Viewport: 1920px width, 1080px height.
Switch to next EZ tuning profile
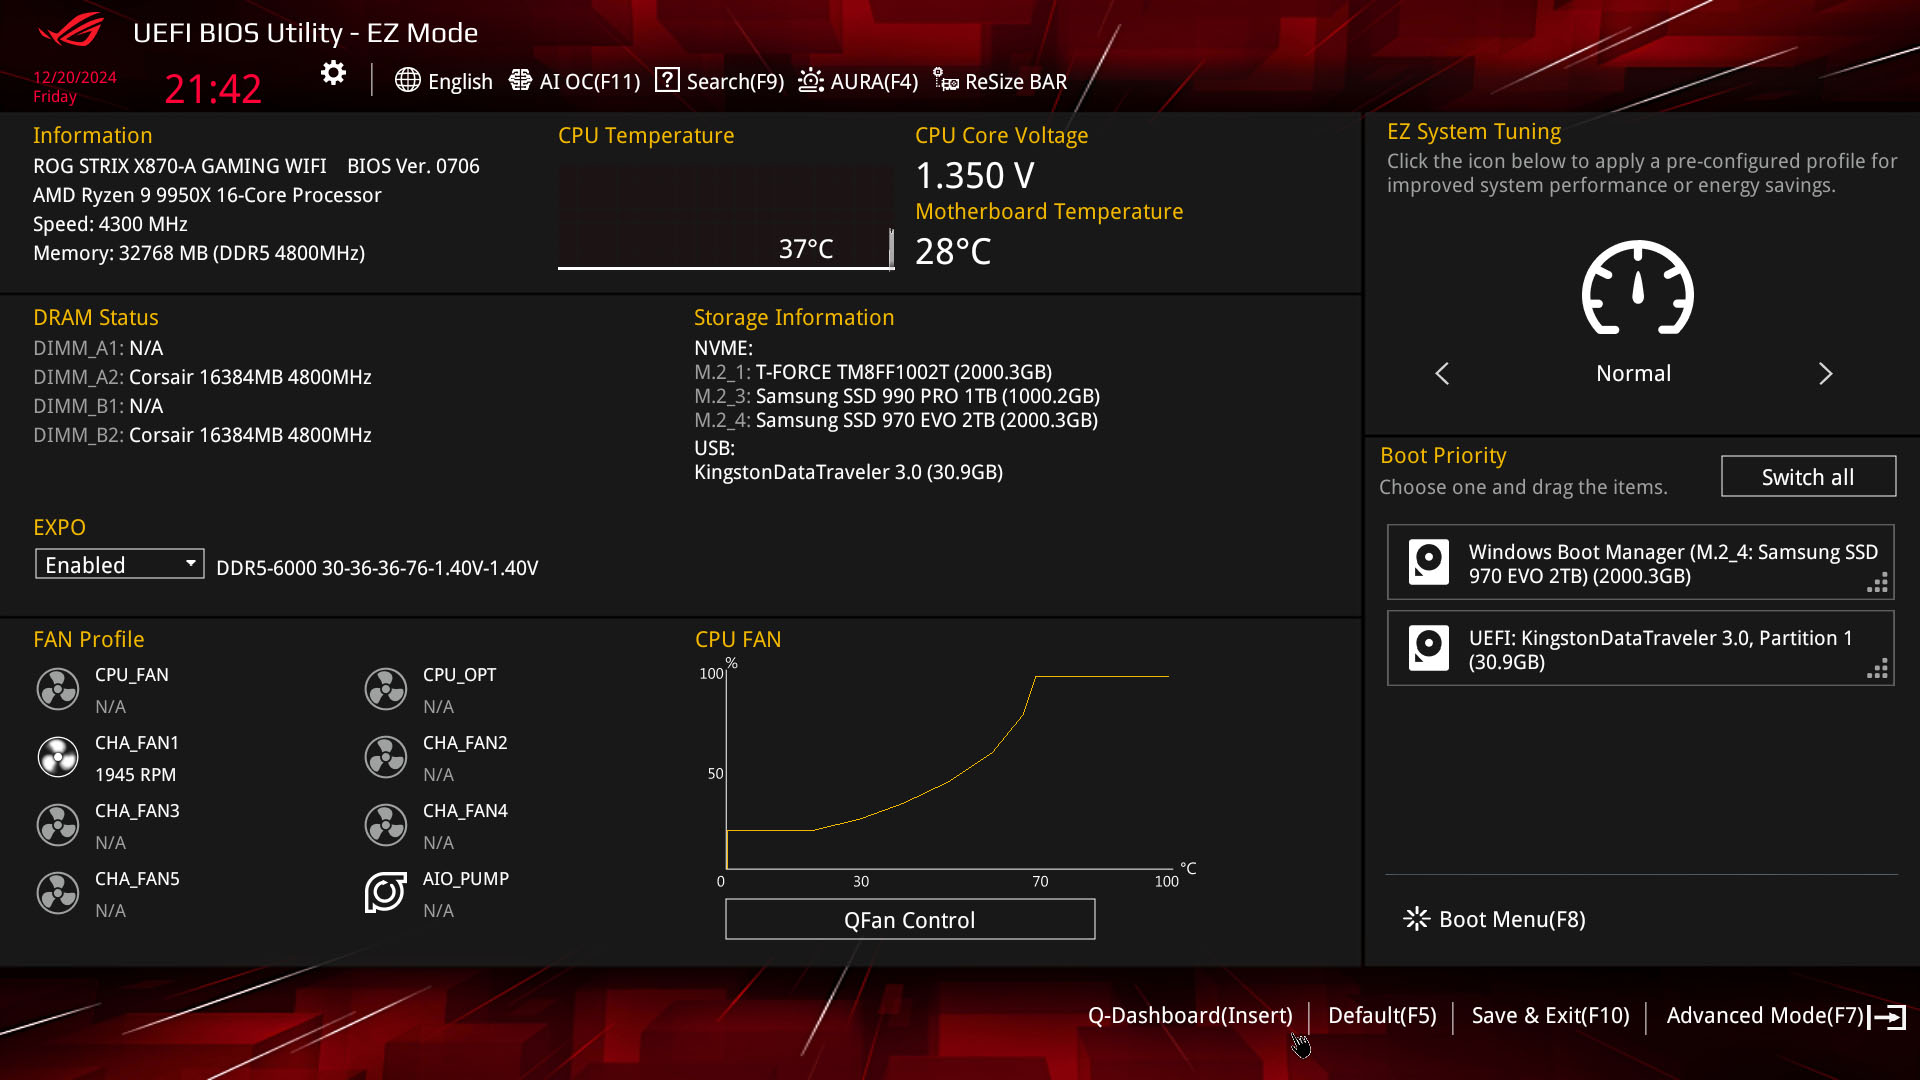1825,374
